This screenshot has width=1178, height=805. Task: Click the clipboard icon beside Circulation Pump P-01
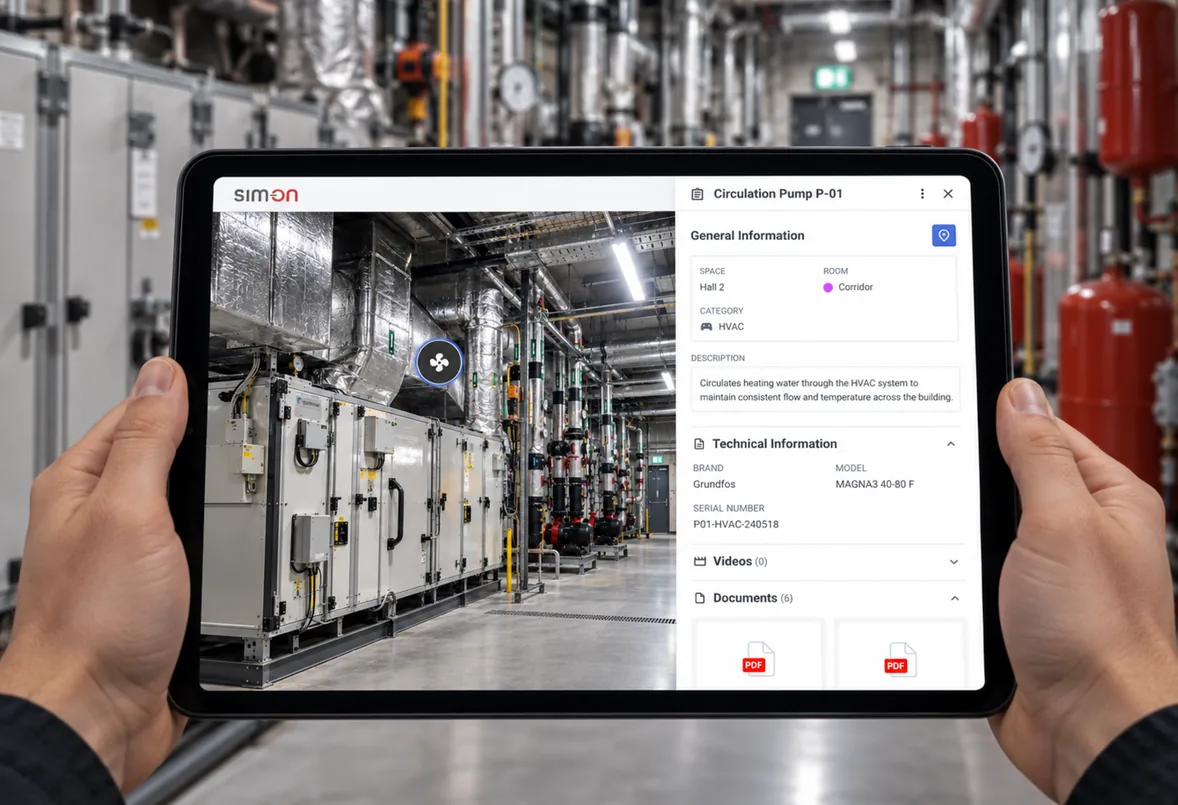tap(697, 194)
